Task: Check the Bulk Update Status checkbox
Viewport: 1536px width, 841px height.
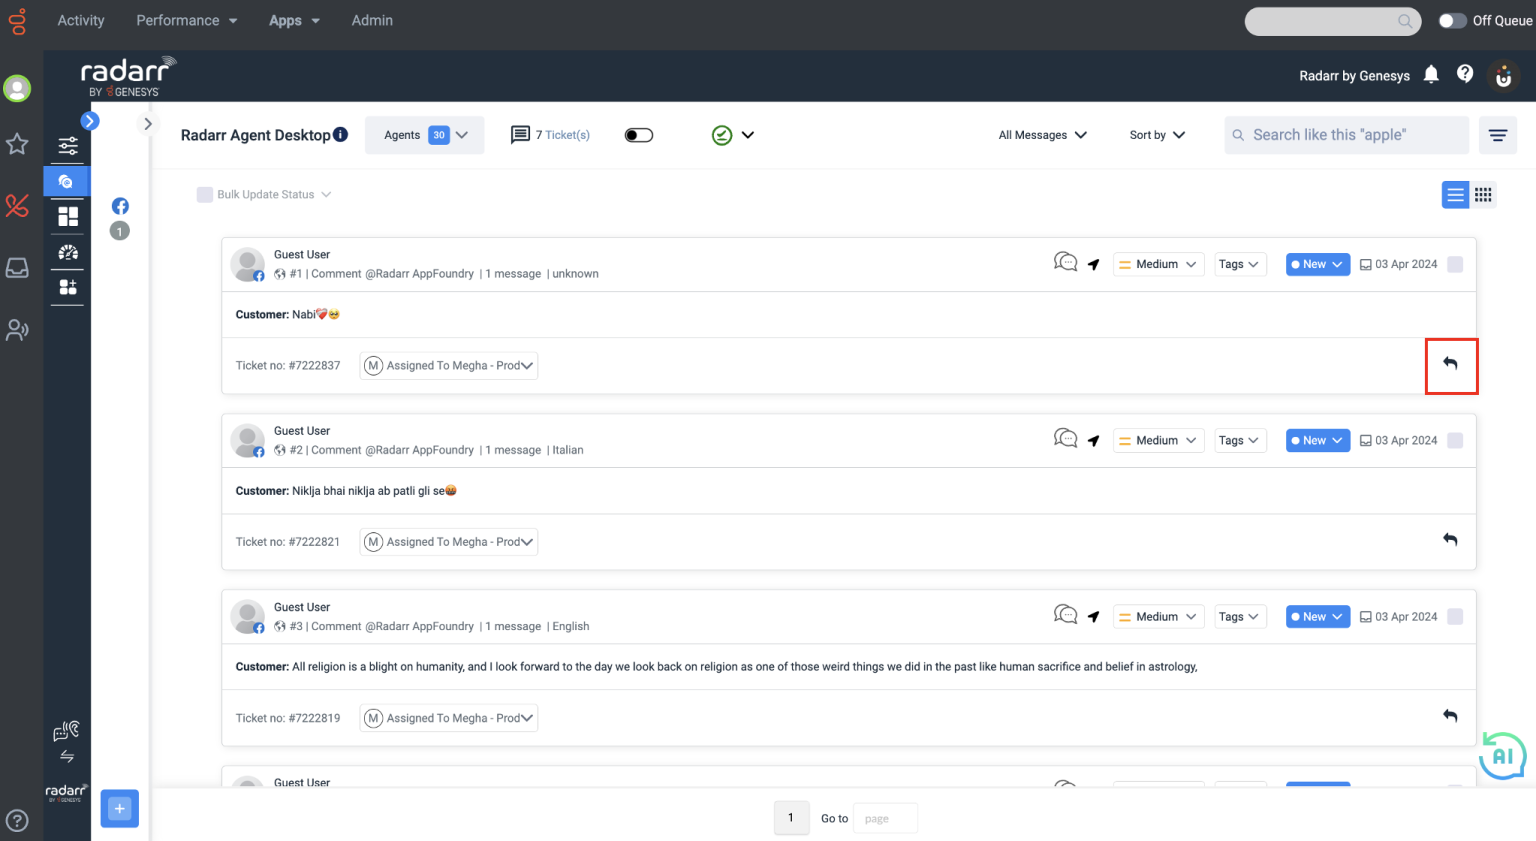Action: 205,194
